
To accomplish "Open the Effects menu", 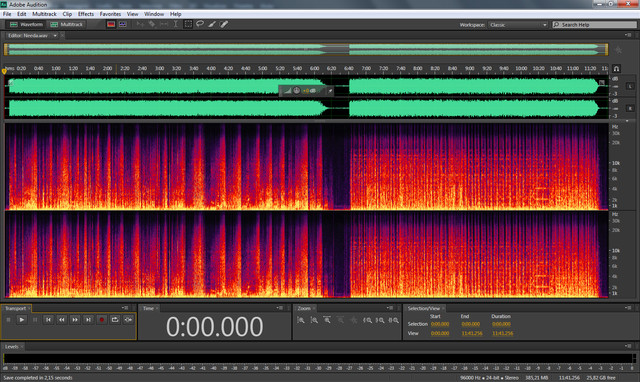I will click(x=86, y=14).
